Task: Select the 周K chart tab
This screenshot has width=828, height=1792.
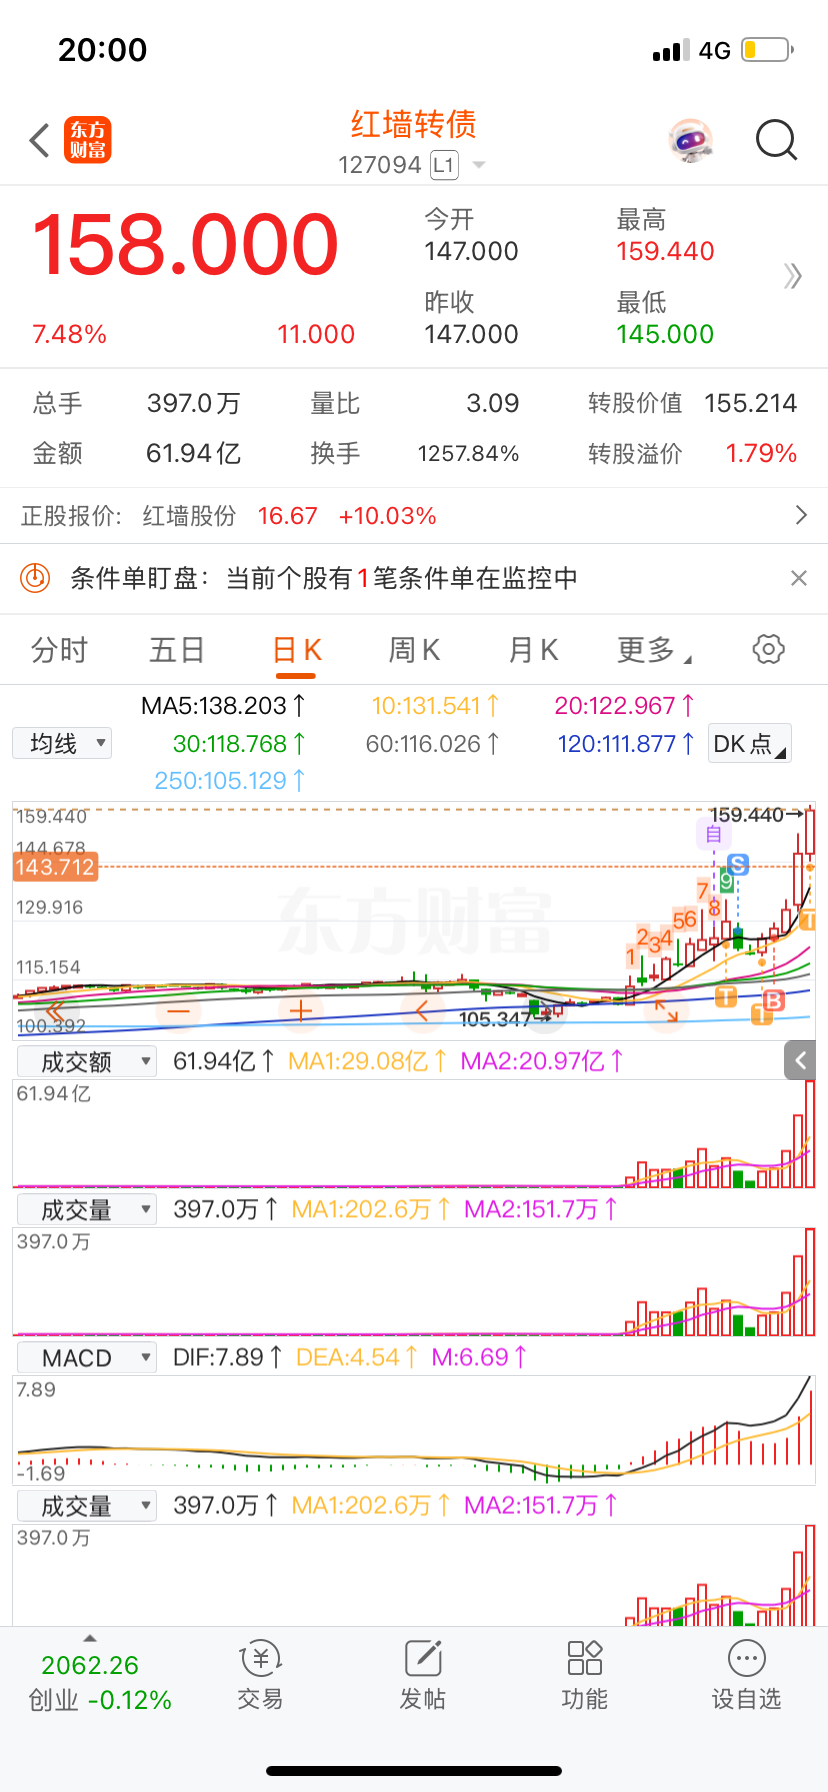Action: 414,650
